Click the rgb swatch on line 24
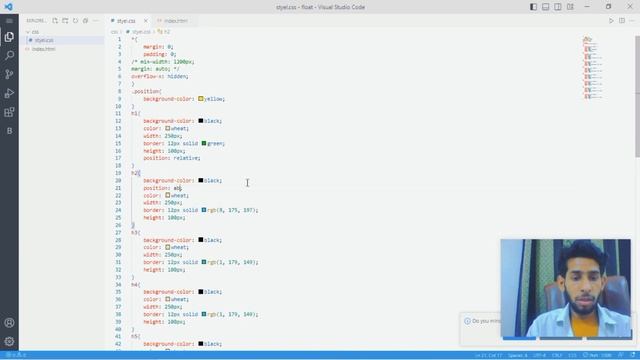This screenshot has width=640, height=360. pyautogui.click(x=204, y=210)
